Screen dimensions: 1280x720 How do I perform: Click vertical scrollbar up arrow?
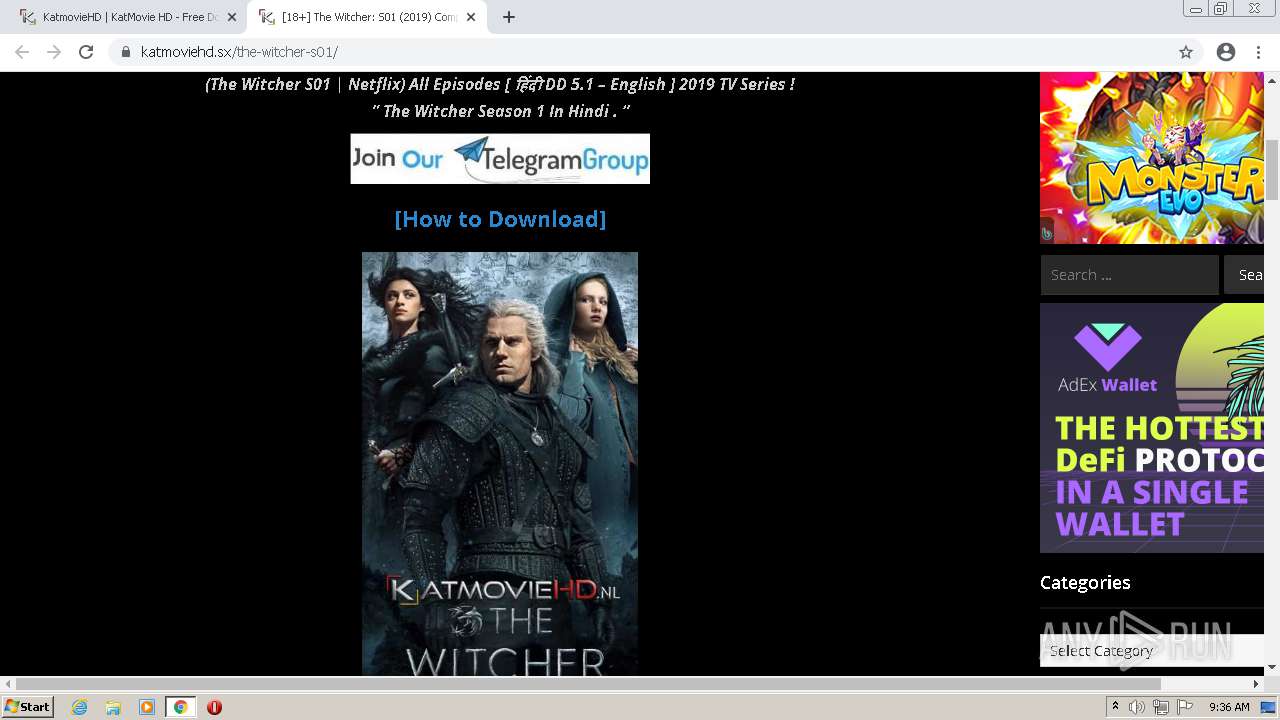1272,79
